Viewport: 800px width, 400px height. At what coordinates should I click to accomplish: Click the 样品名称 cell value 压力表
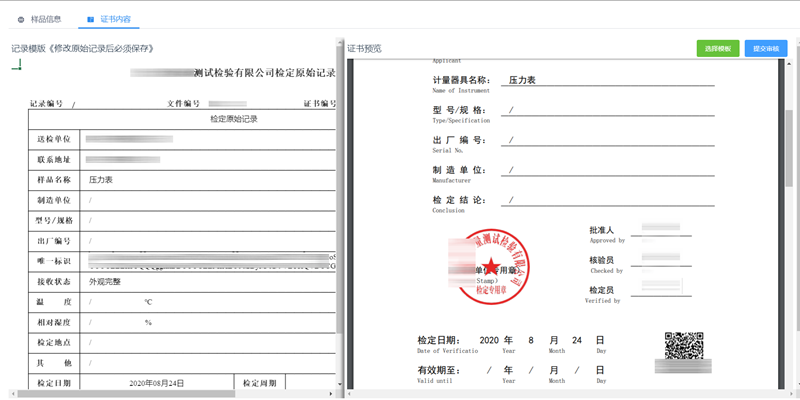pyautogui.click(x=101, y=180)
